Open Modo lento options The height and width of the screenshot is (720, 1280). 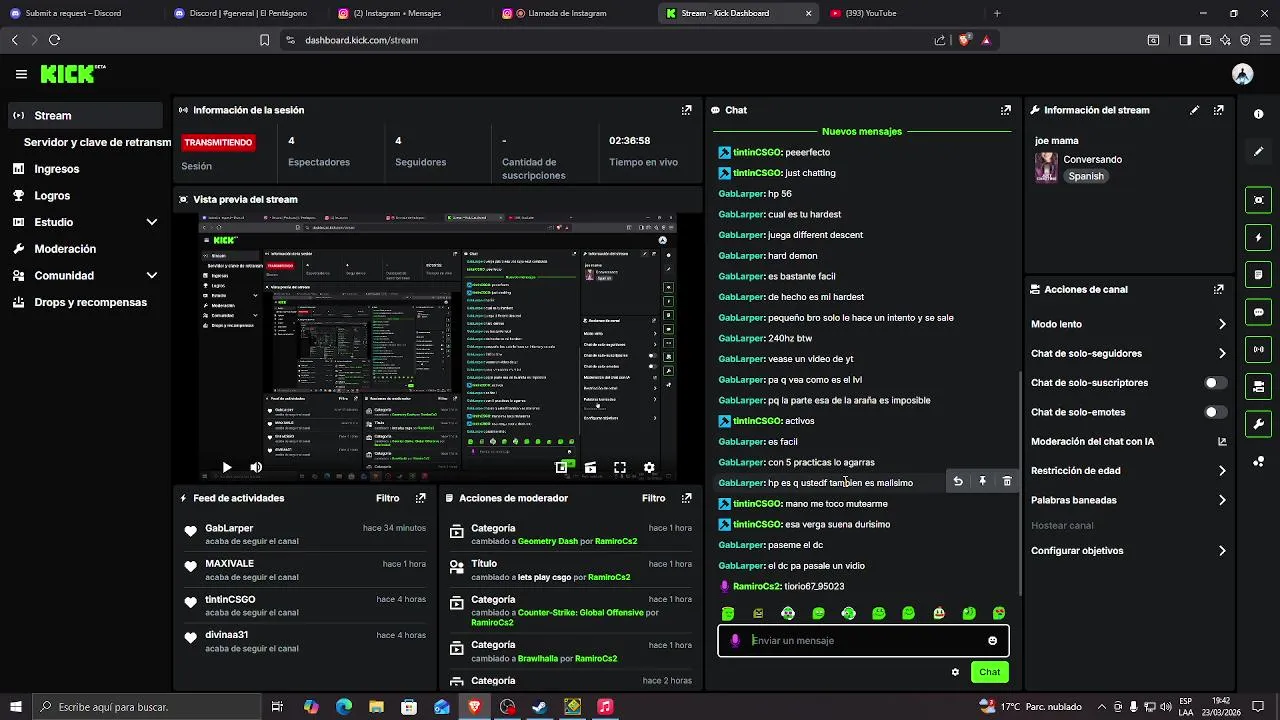1128,324
